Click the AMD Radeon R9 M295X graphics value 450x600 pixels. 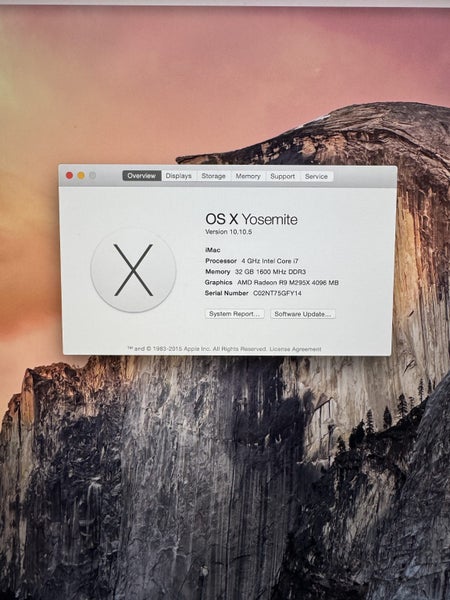tap(288, 282)
